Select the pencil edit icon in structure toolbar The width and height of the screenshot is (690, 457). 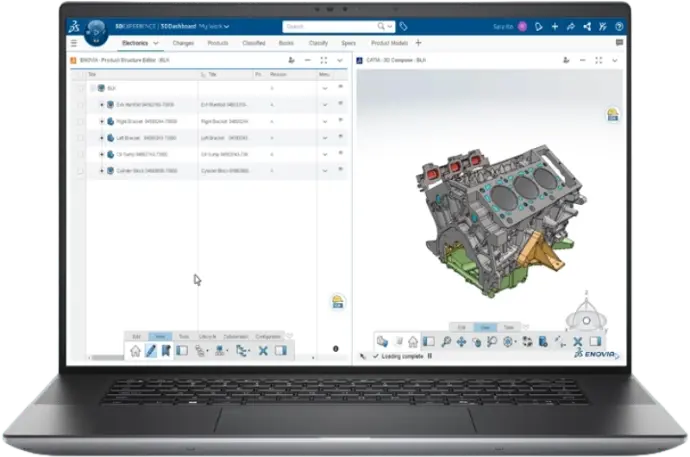(x=152, y=351)
